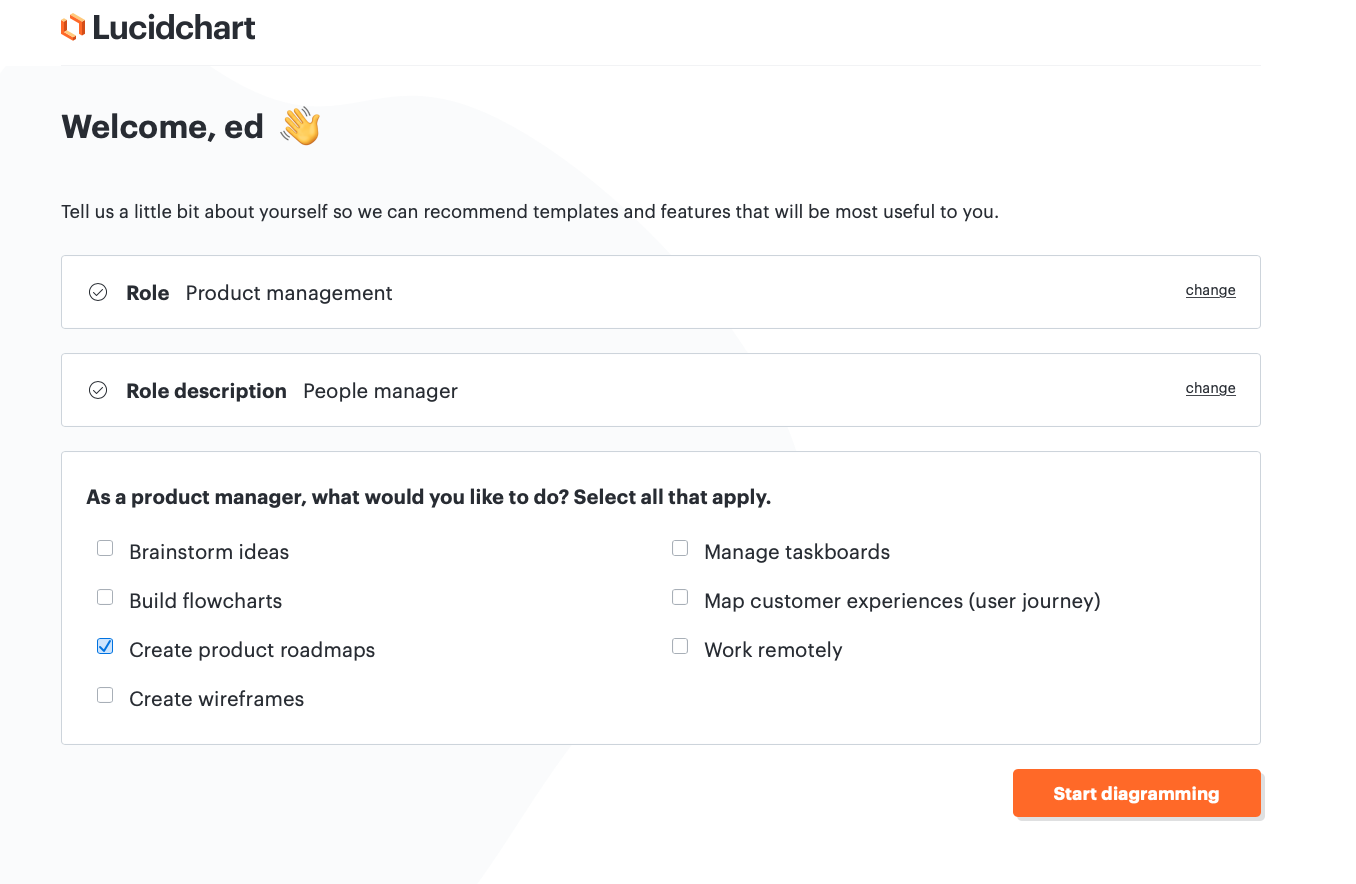Tick the Create wireframes checkbox

(x=105, y=695)
